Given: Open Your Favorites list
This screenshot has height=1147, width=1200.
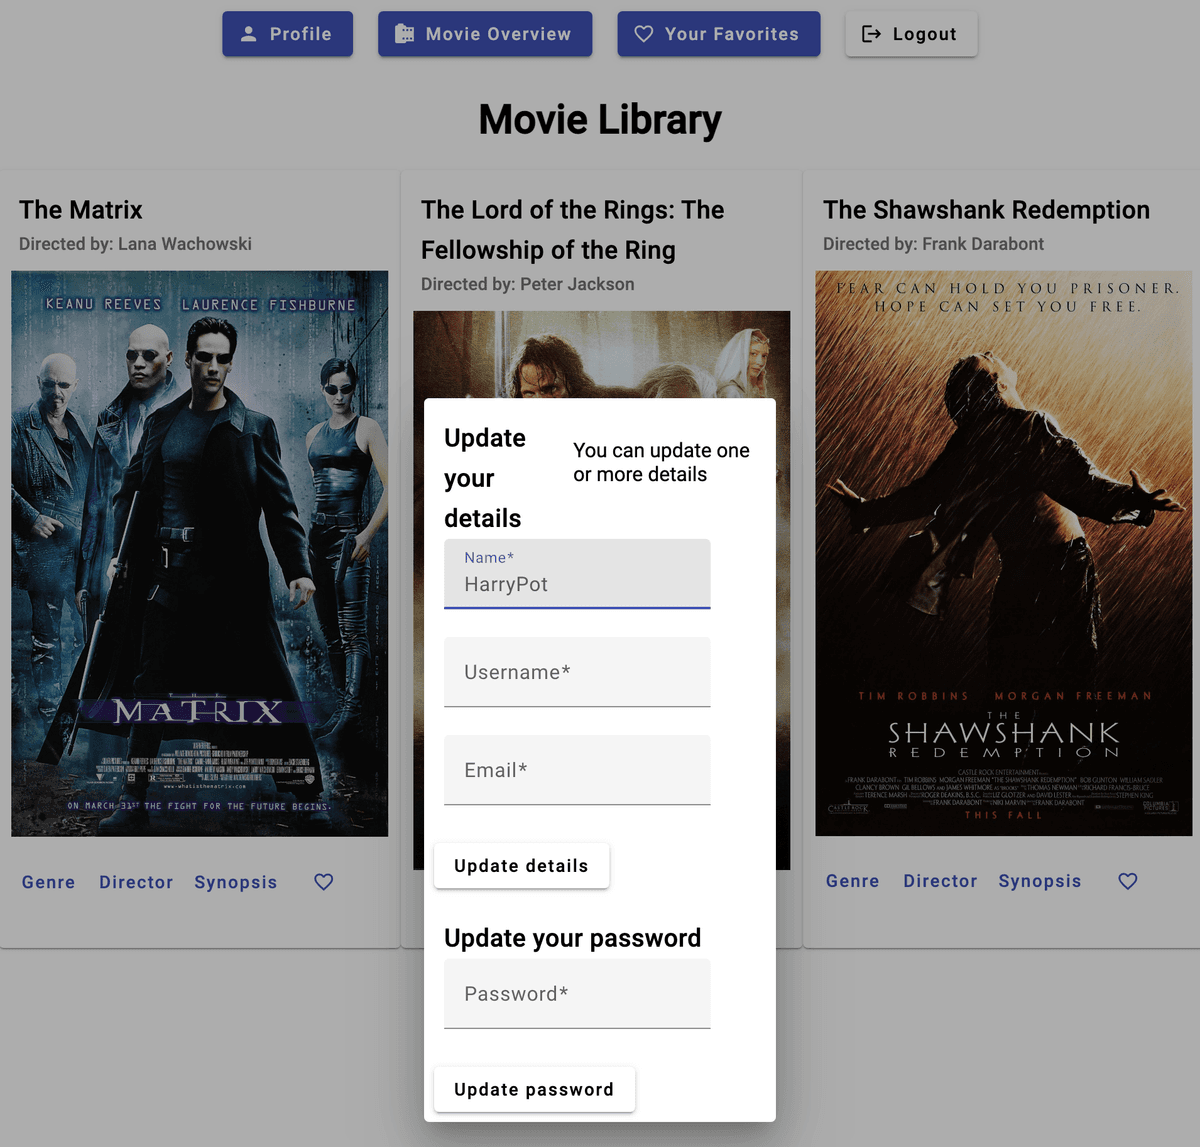Looking at the screenshot, I should (x=719, y=34).
